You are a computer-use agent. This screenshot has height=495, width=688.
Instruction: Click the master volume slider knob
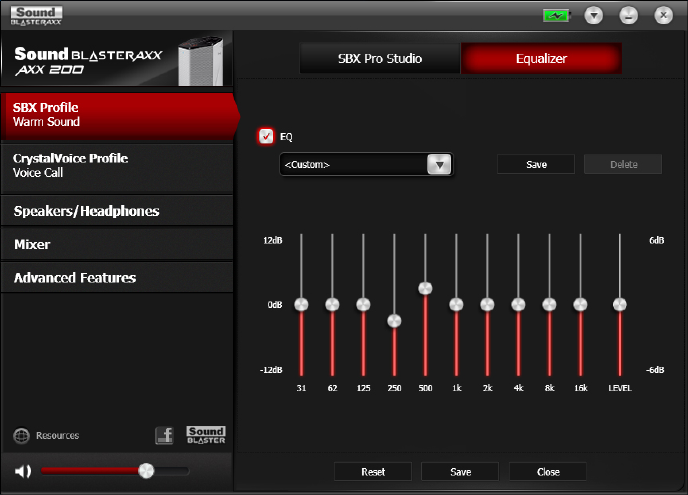(x=146, y=471)
